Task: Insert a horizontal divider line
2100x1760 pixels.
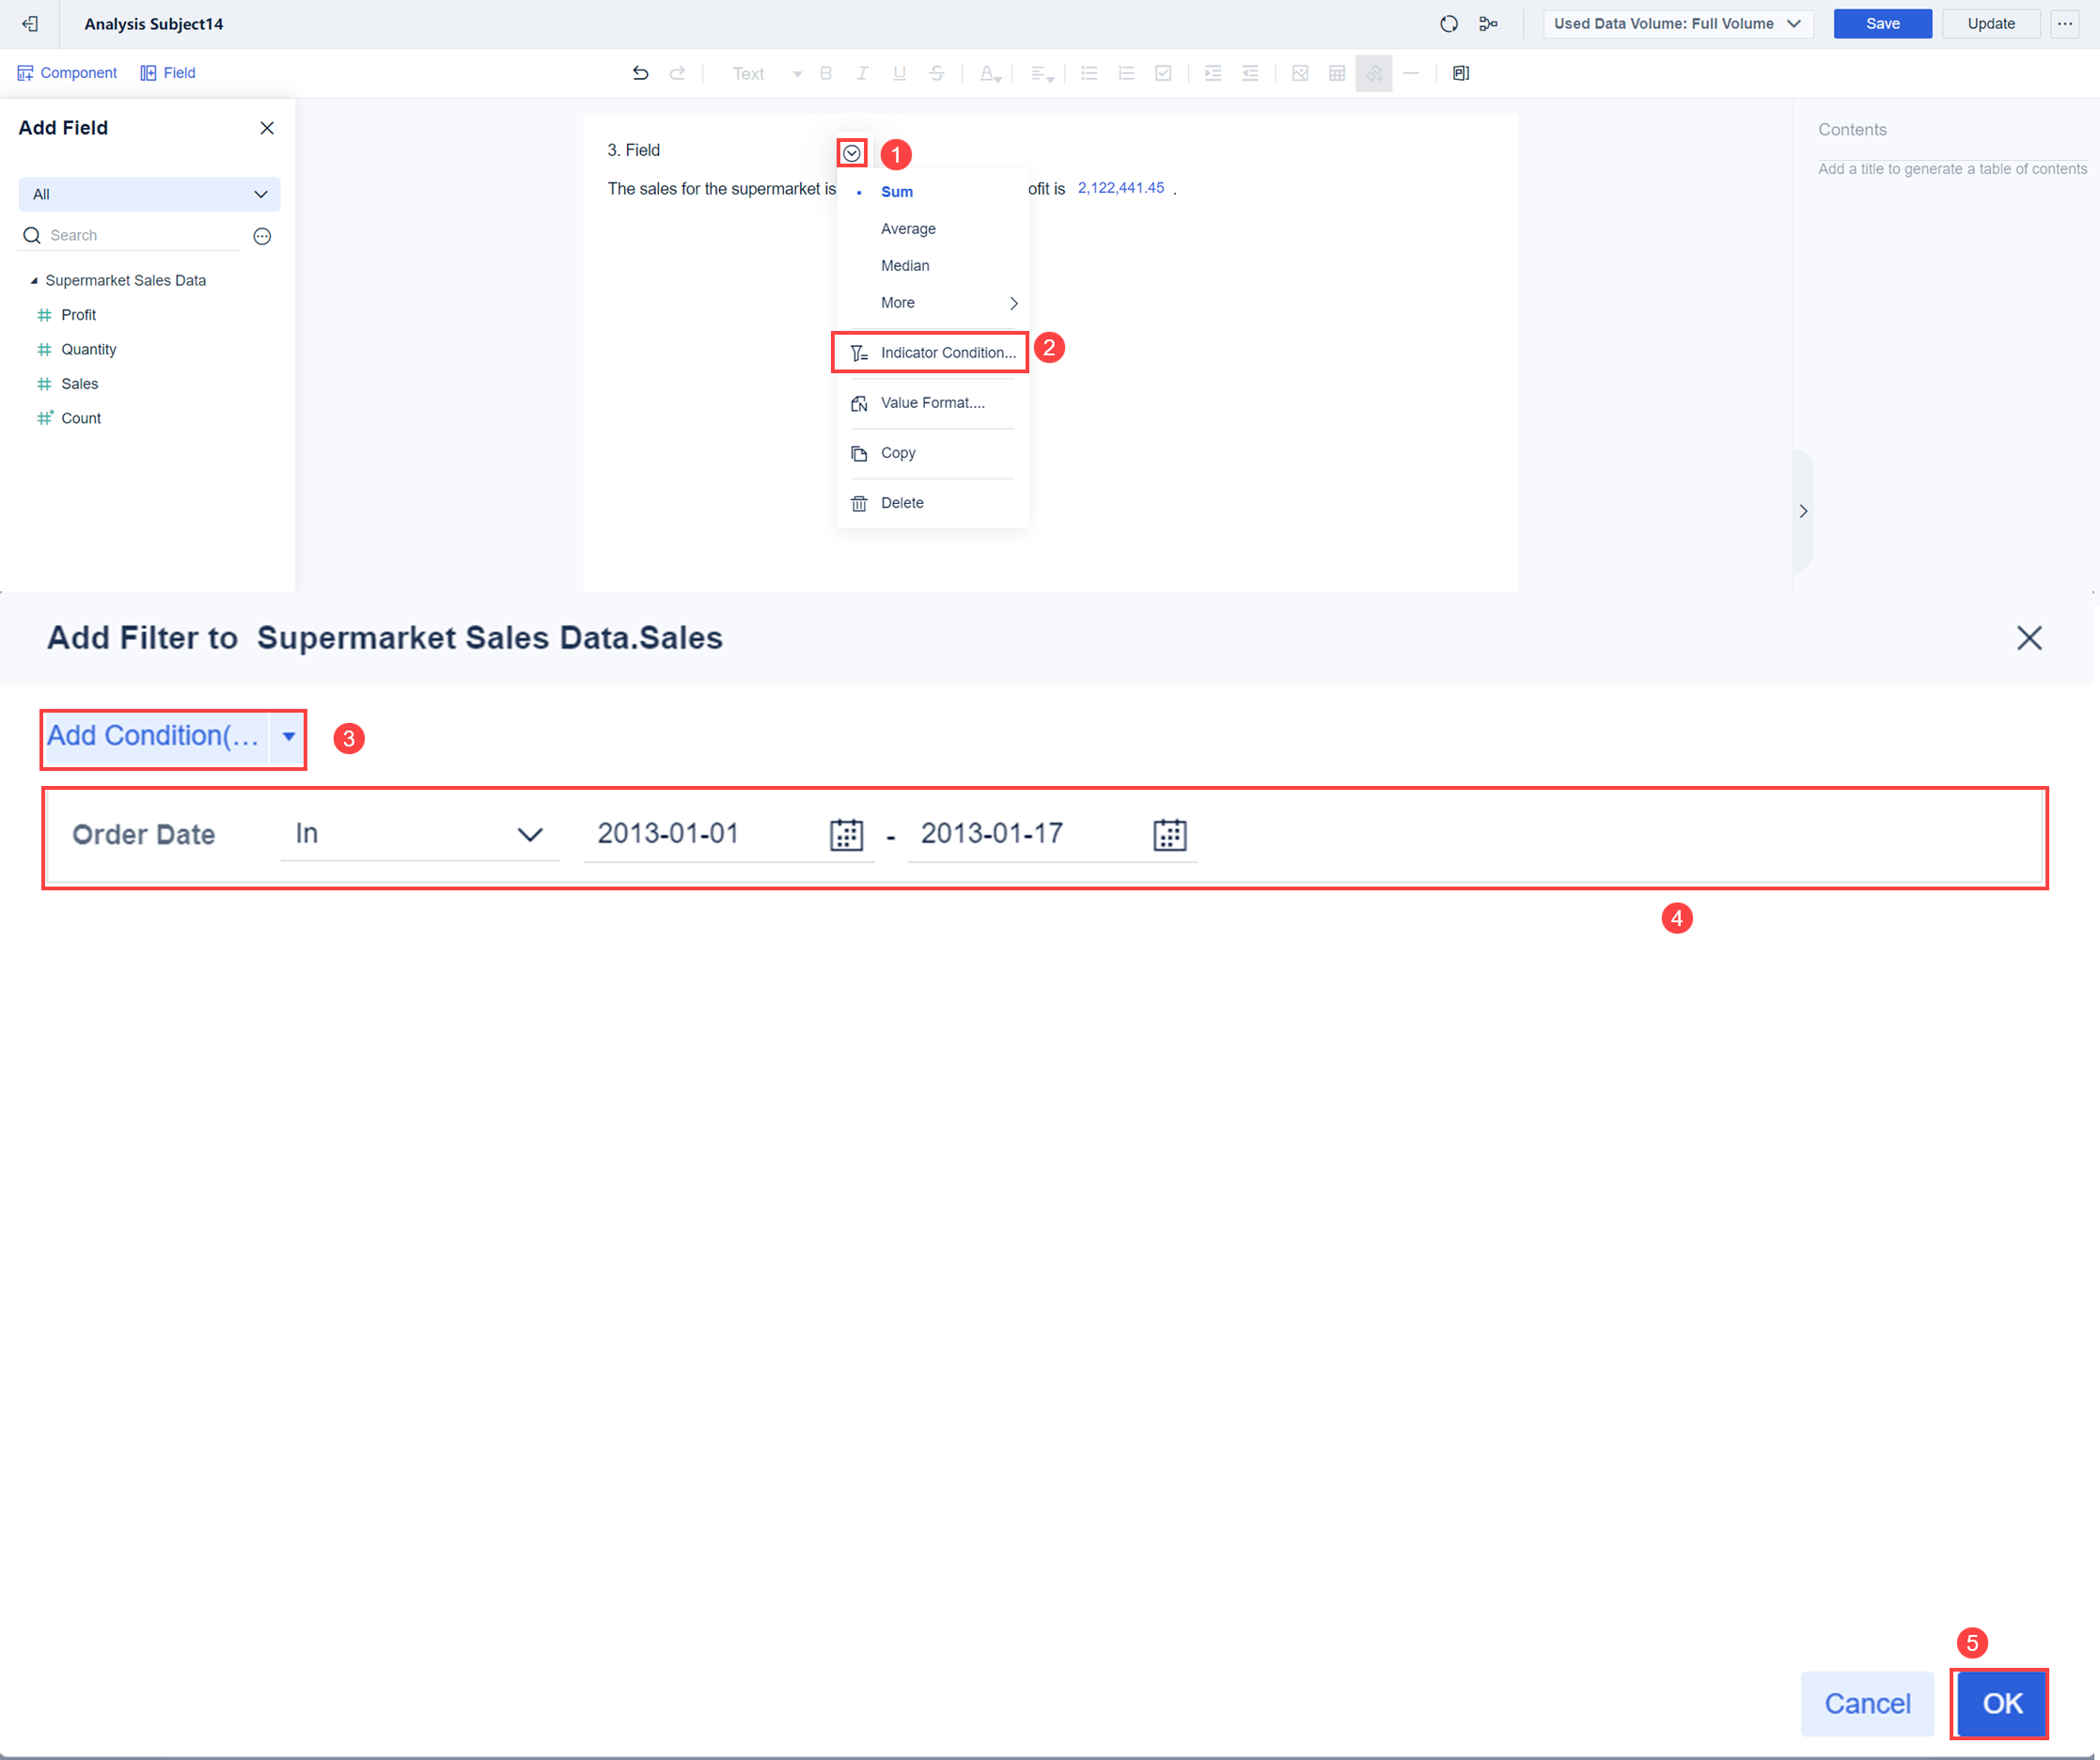Action: [x=1410, y=73]
